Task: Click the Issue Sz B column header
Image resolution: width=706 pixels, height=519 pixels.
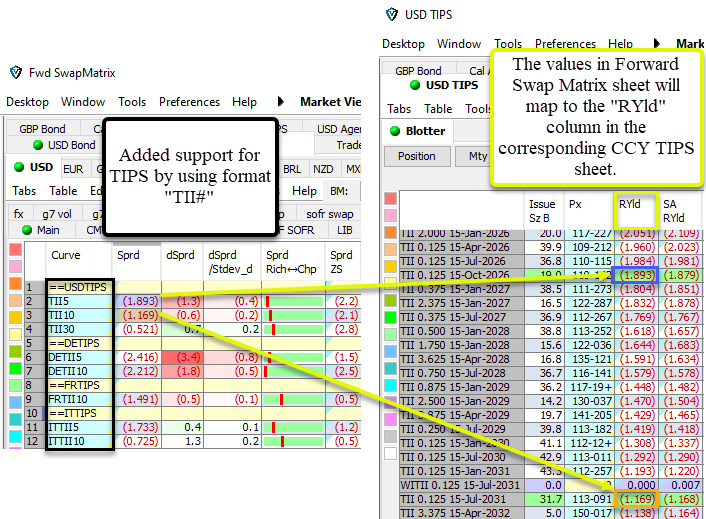Action: pyautogui.click(x=543, y=210)
